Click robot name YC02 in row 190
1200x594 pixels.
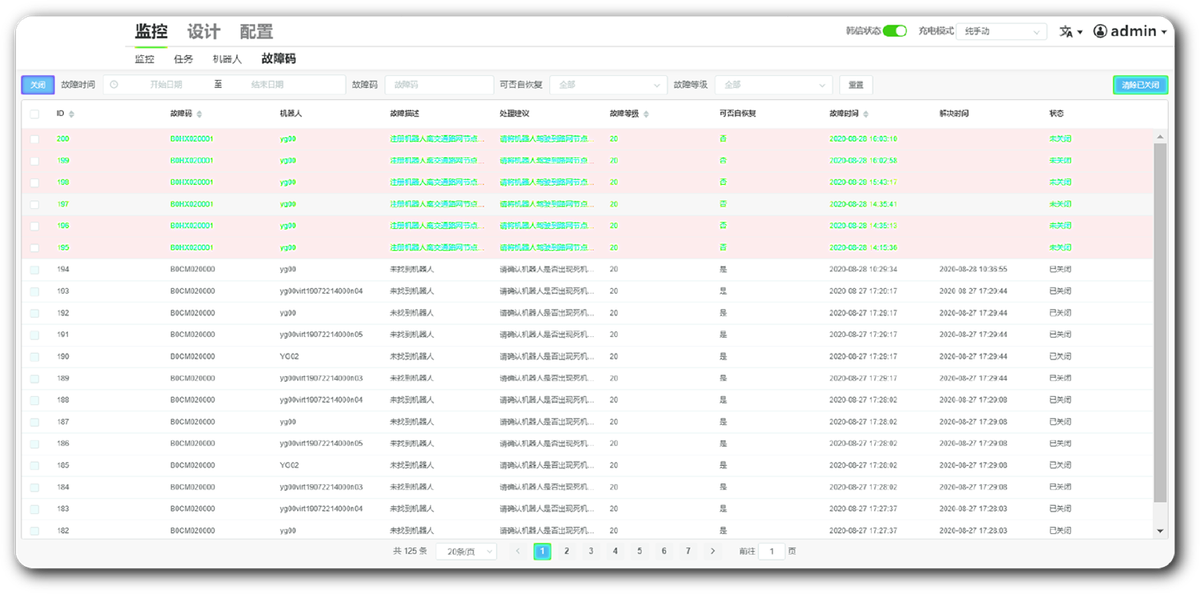[289, 356]
